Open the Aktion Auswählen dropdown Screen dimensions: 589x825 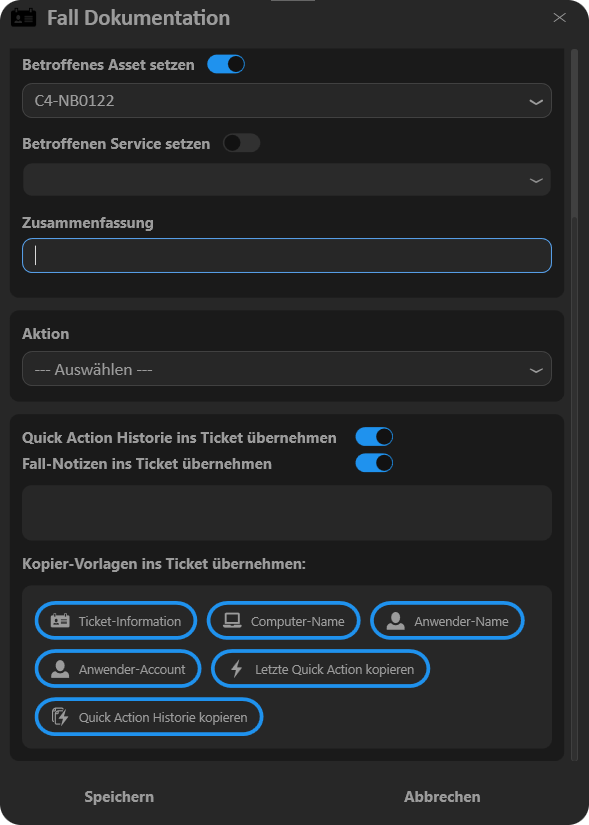click(287, 369)
